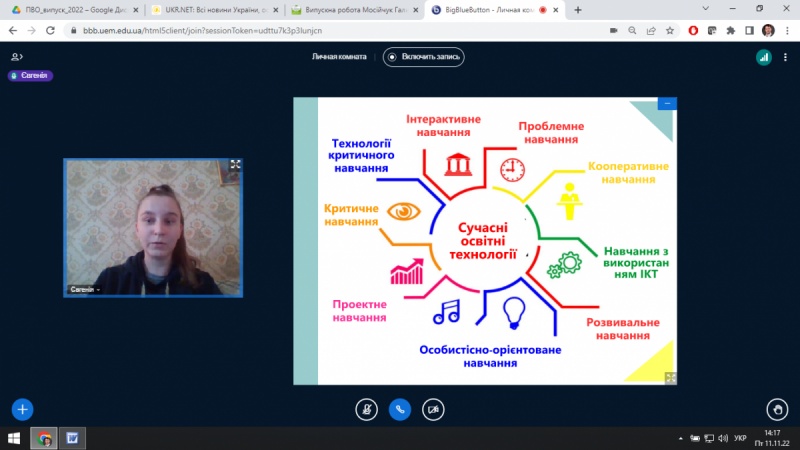Screen dimensions: 800x450
Task: Toggle microphone mute button
Action: [367, 408]
